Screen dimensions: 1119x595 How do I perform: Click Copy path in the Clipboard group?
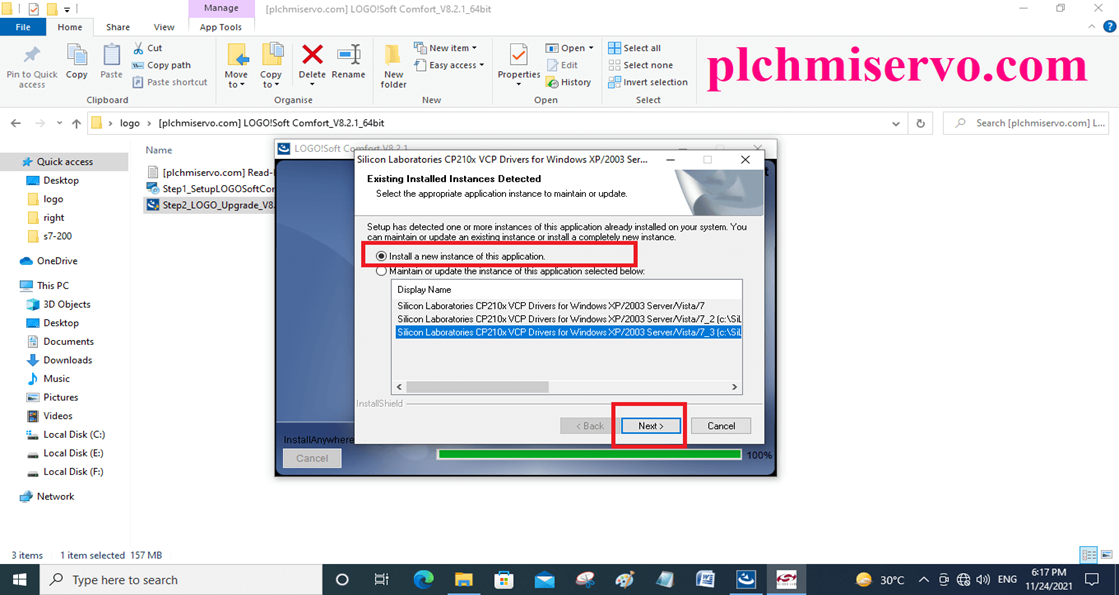[162, 65]
